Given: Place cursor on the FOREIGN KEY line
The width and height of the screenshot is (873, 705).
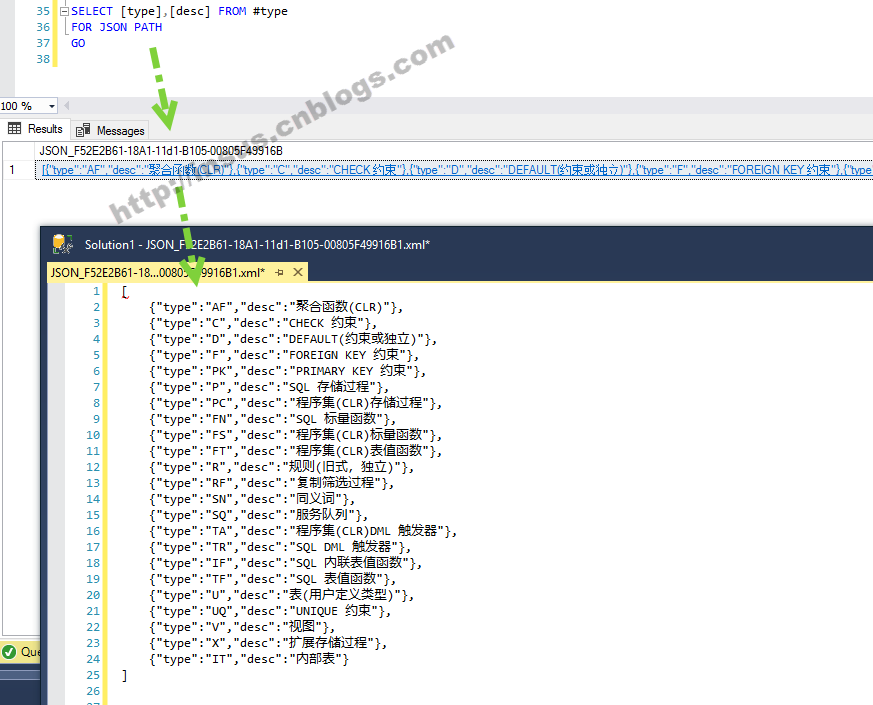Looking at the screenshot, I should [x=284, y=355].
